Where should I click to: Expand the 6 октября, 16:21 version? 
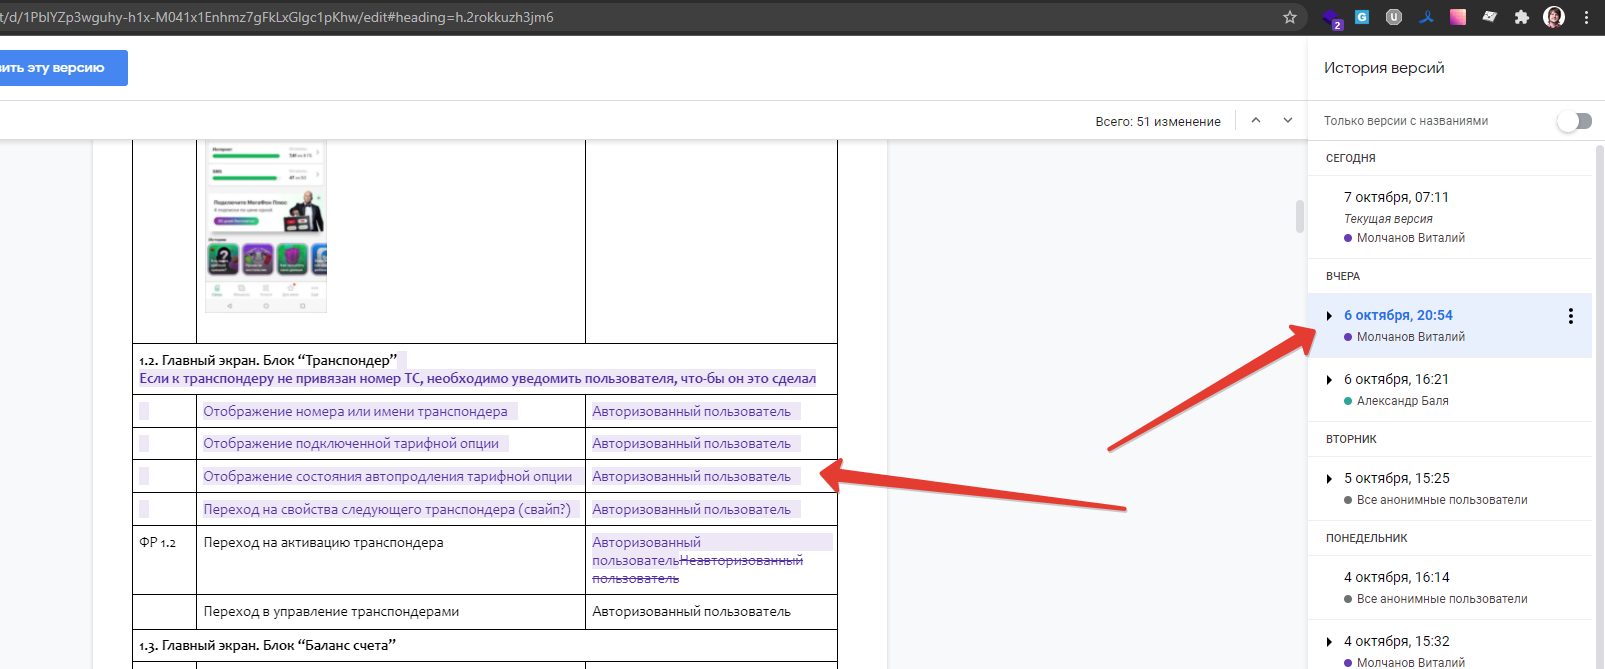coord(1329,380)
